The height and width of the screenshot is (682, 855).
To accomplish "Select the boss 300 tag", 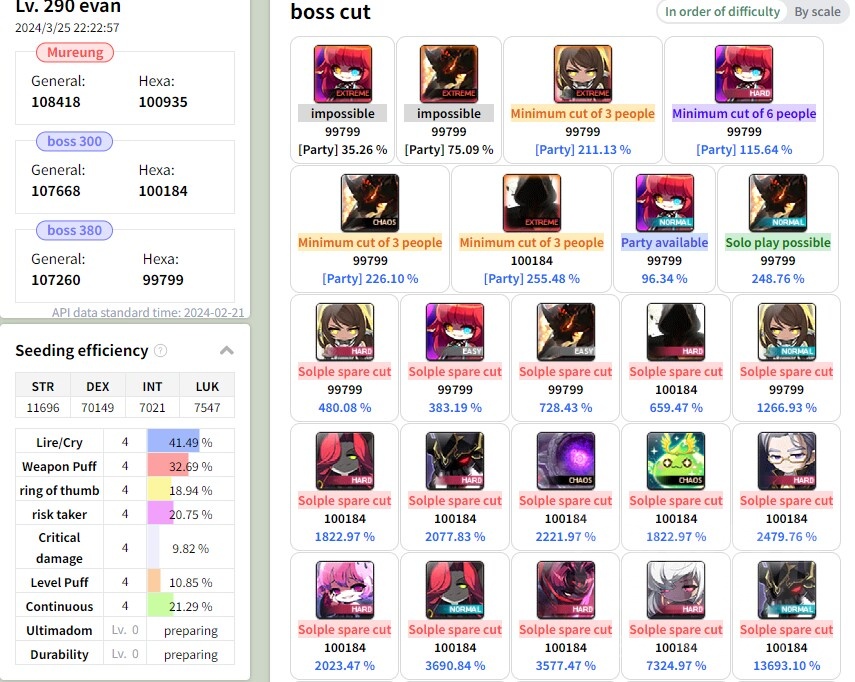I will click(74, 141).
